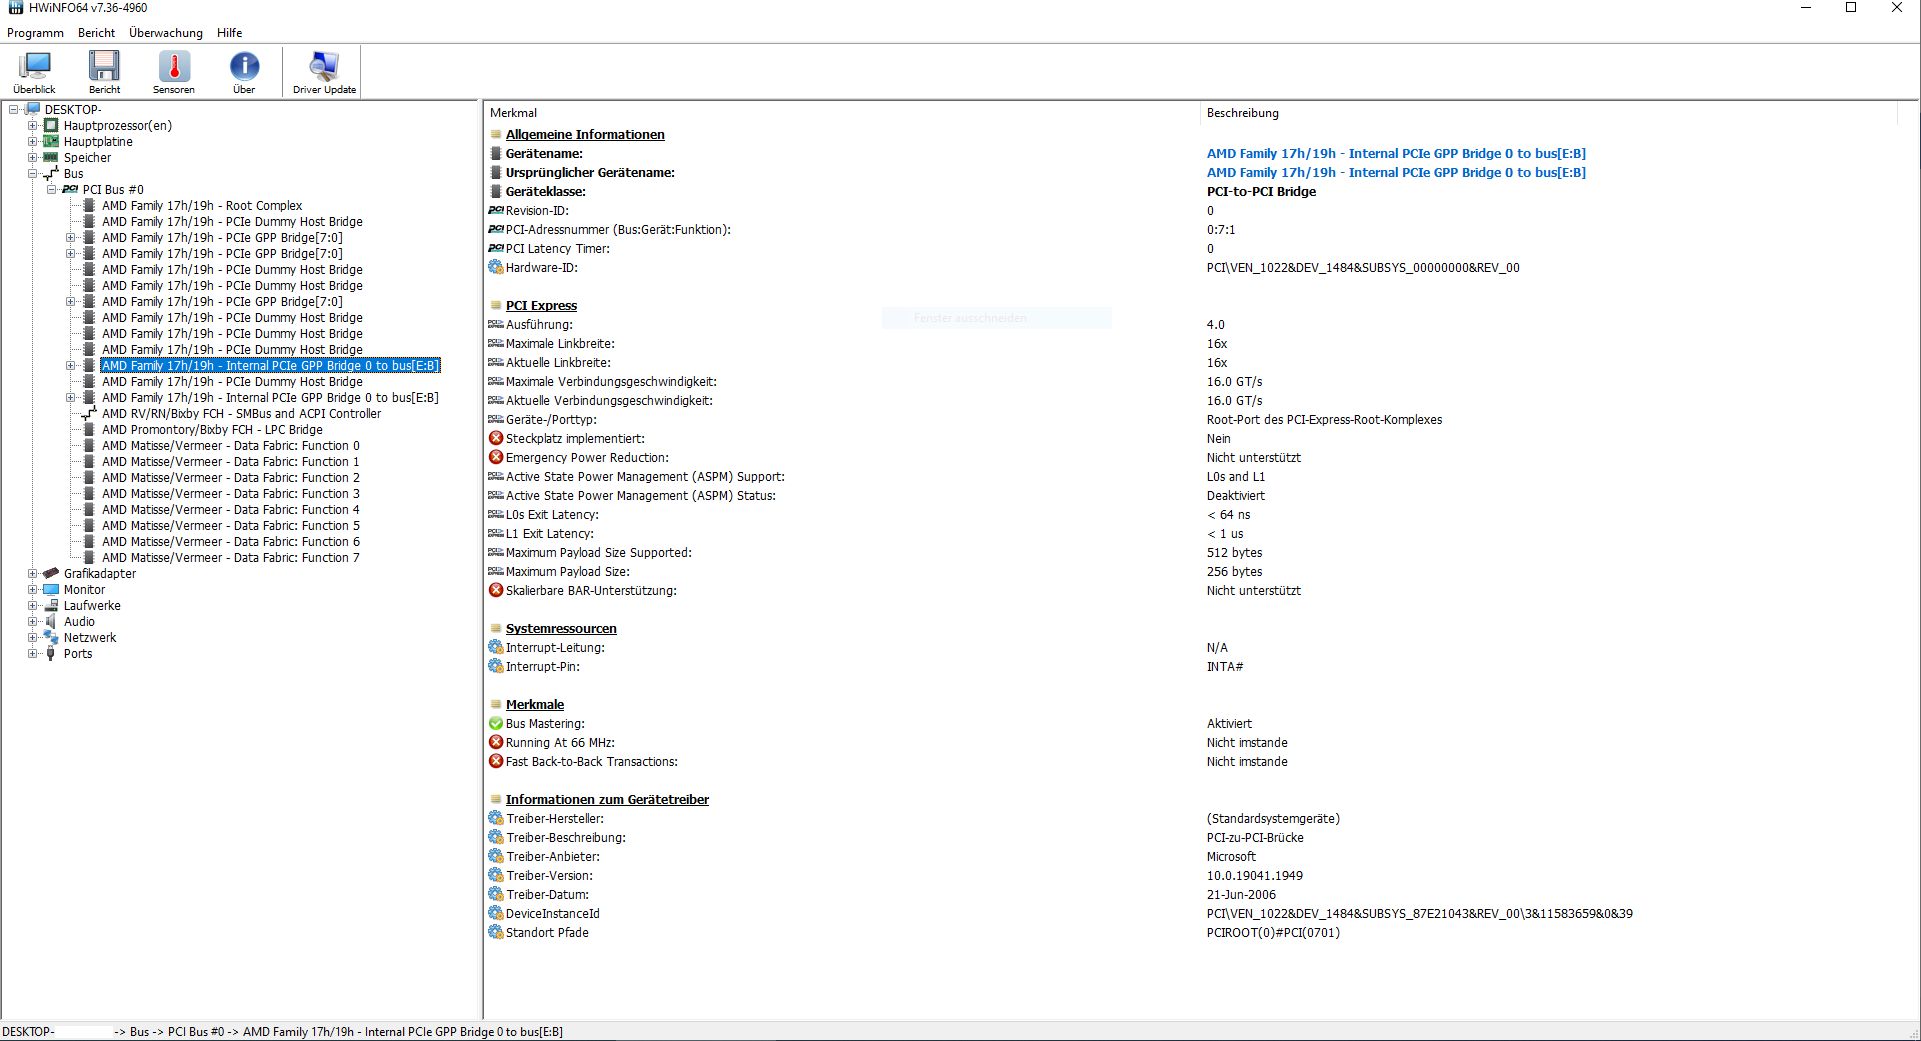Select AMD Promontory/Bixby FCH - LPC Bridge
This screenshot has height=1041, width=1921.
point(212,430)
